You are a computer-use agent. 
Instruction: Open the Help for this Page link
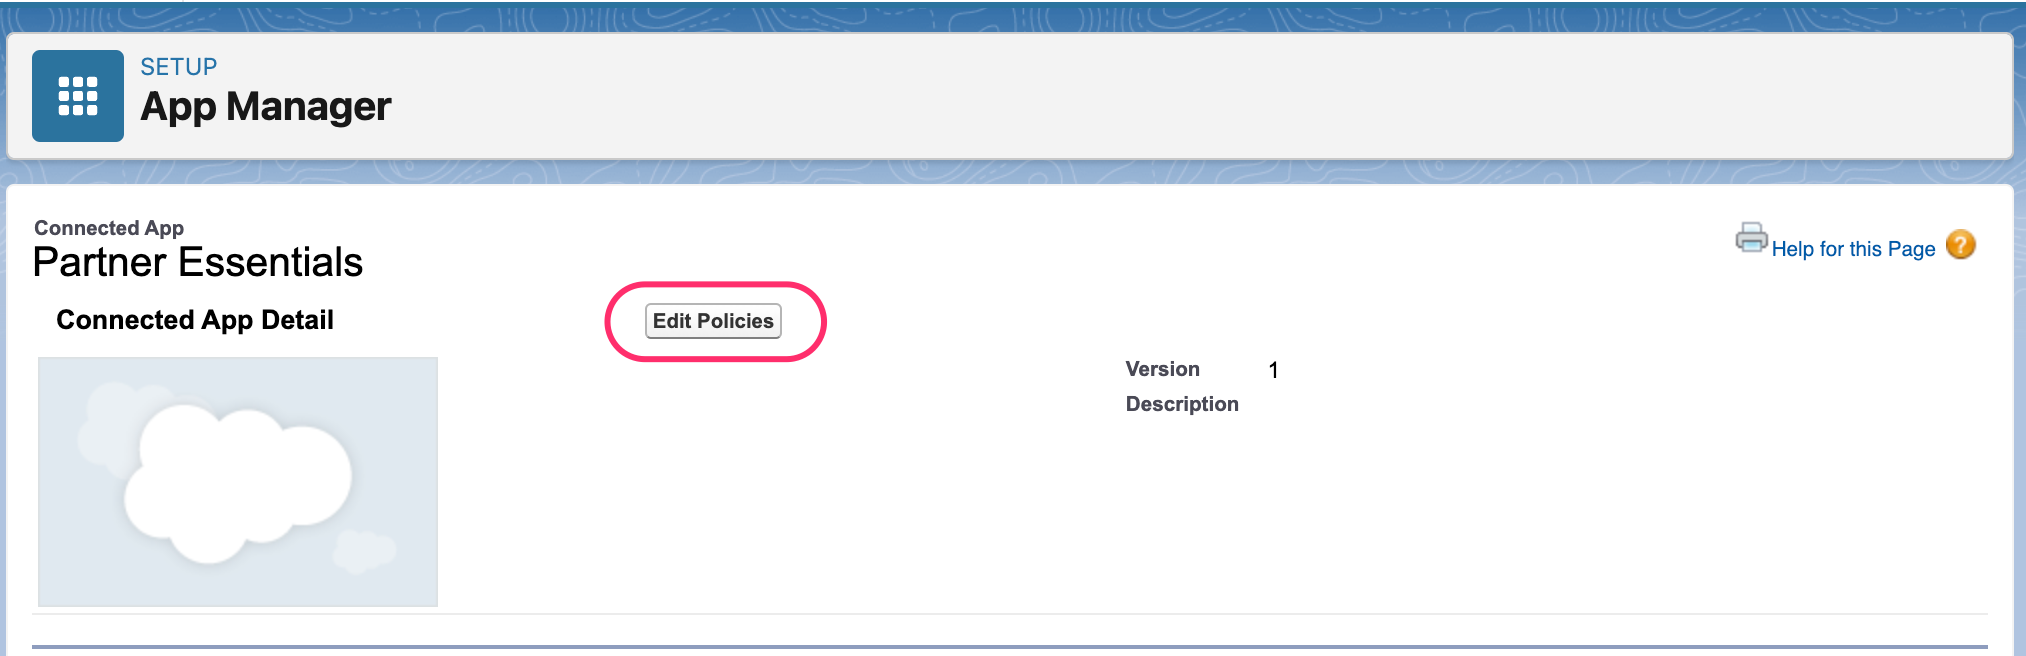(x=1853, y=249)
